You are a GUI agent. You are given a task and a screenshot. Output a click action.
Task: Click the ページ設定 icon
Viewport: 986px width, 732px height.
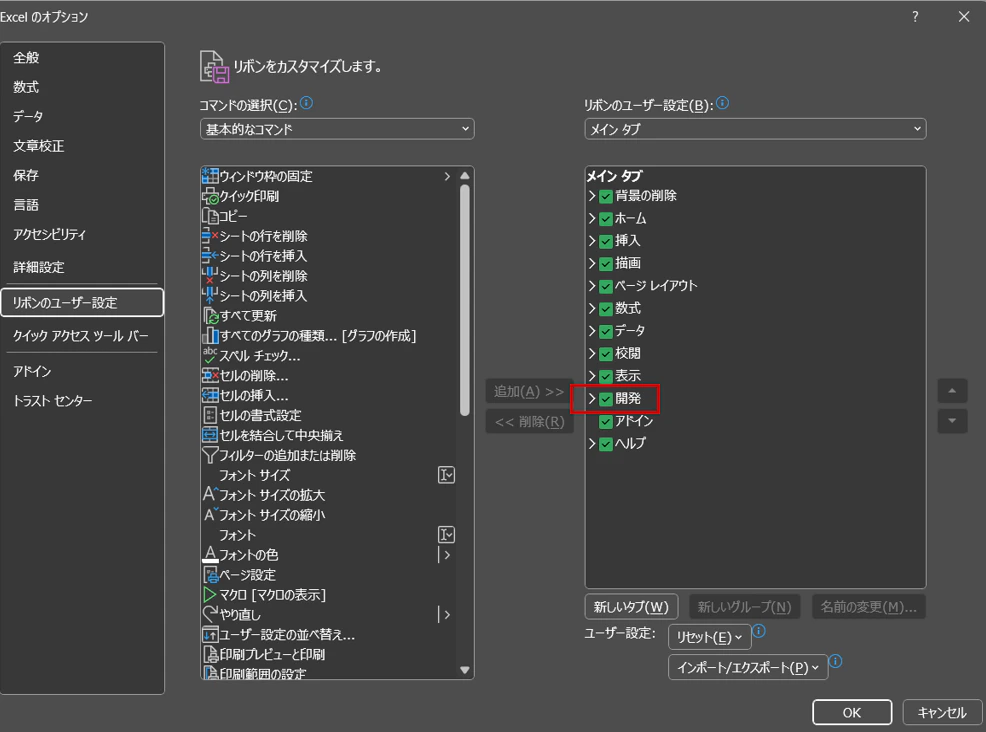210,575
